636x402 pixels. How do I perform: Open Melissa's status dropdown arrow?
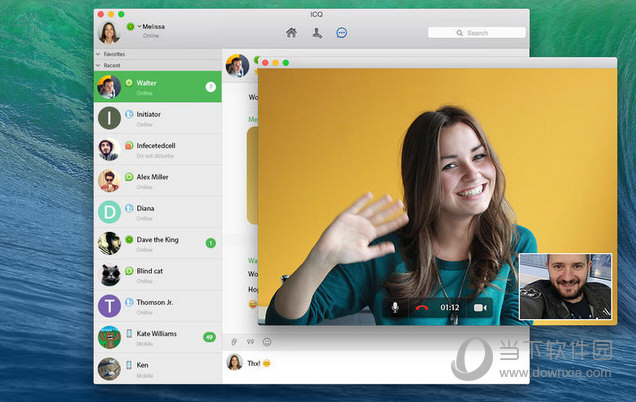[x=139, y=26]
